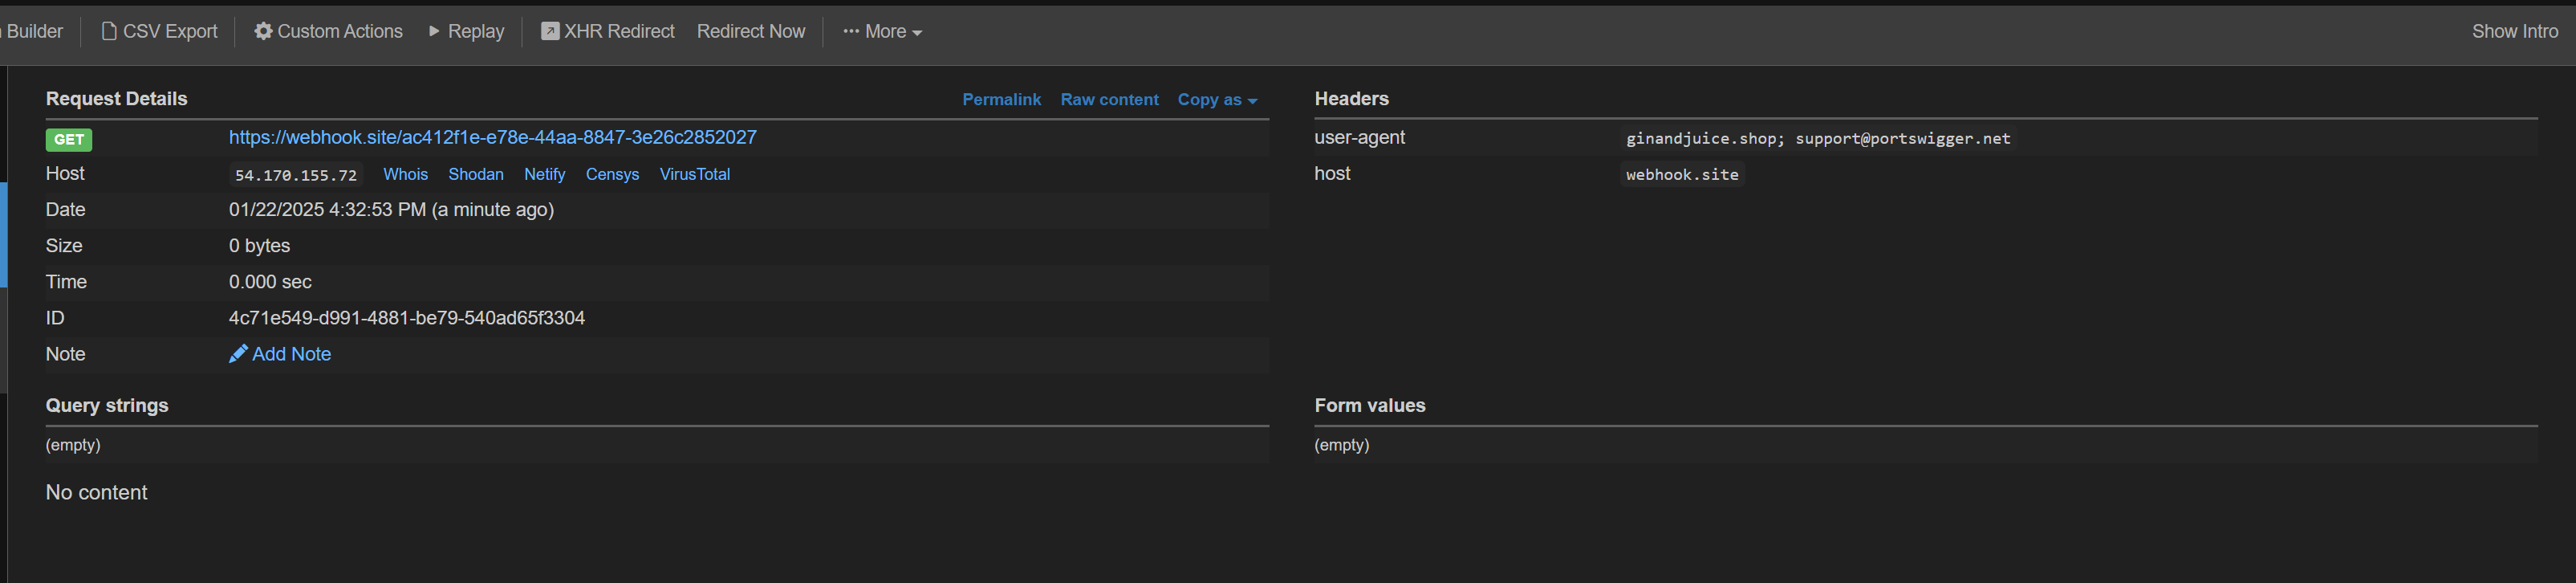Search the host IP on Censys

click(612, 174)
